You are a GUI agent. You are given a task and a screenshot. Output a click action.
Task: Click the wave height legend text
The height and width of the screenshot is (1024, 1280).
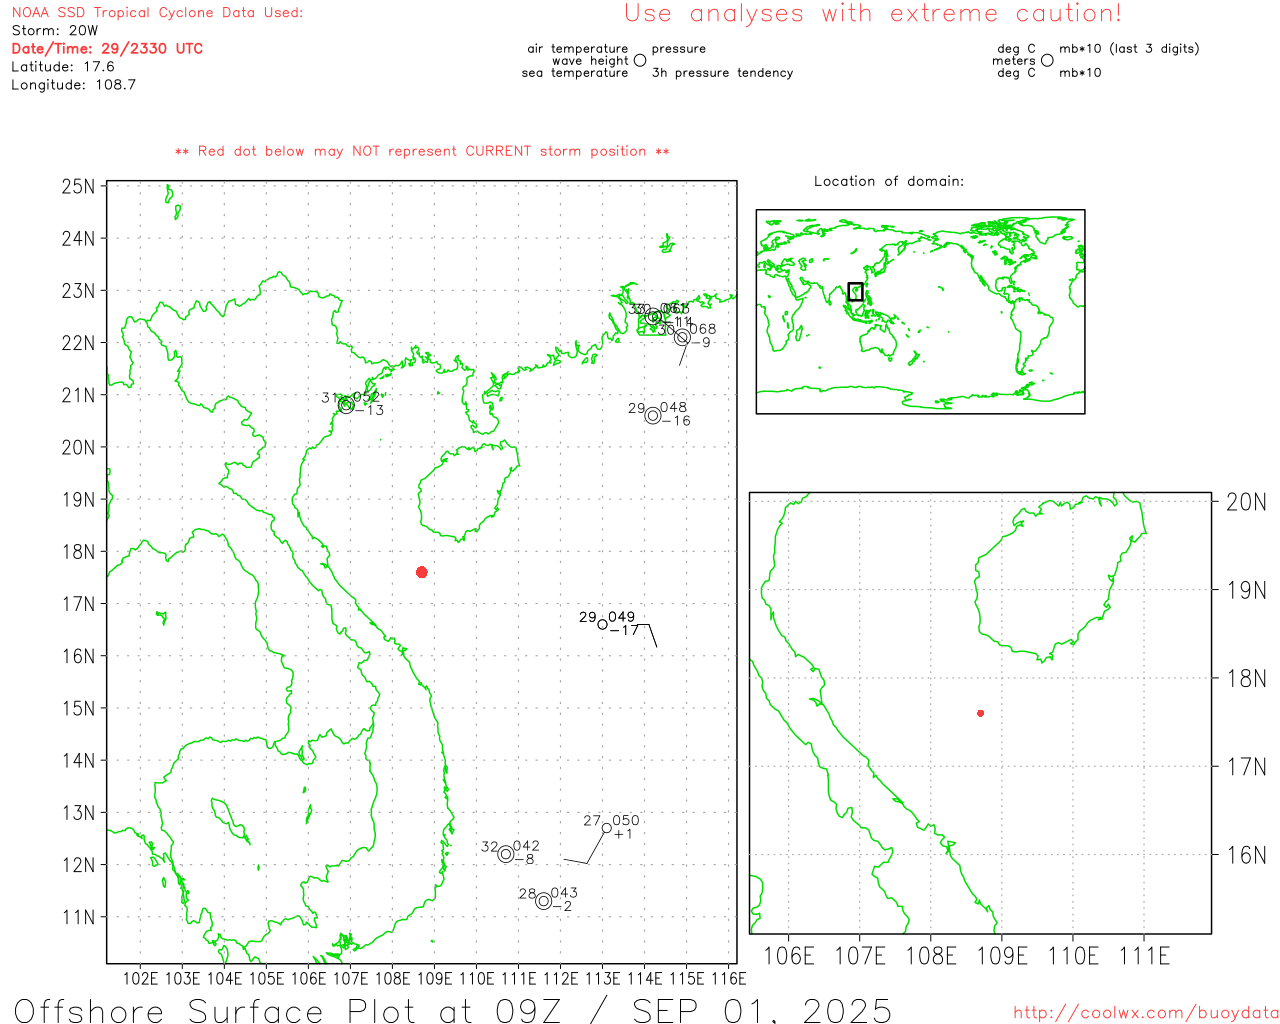tap(590, 60)
